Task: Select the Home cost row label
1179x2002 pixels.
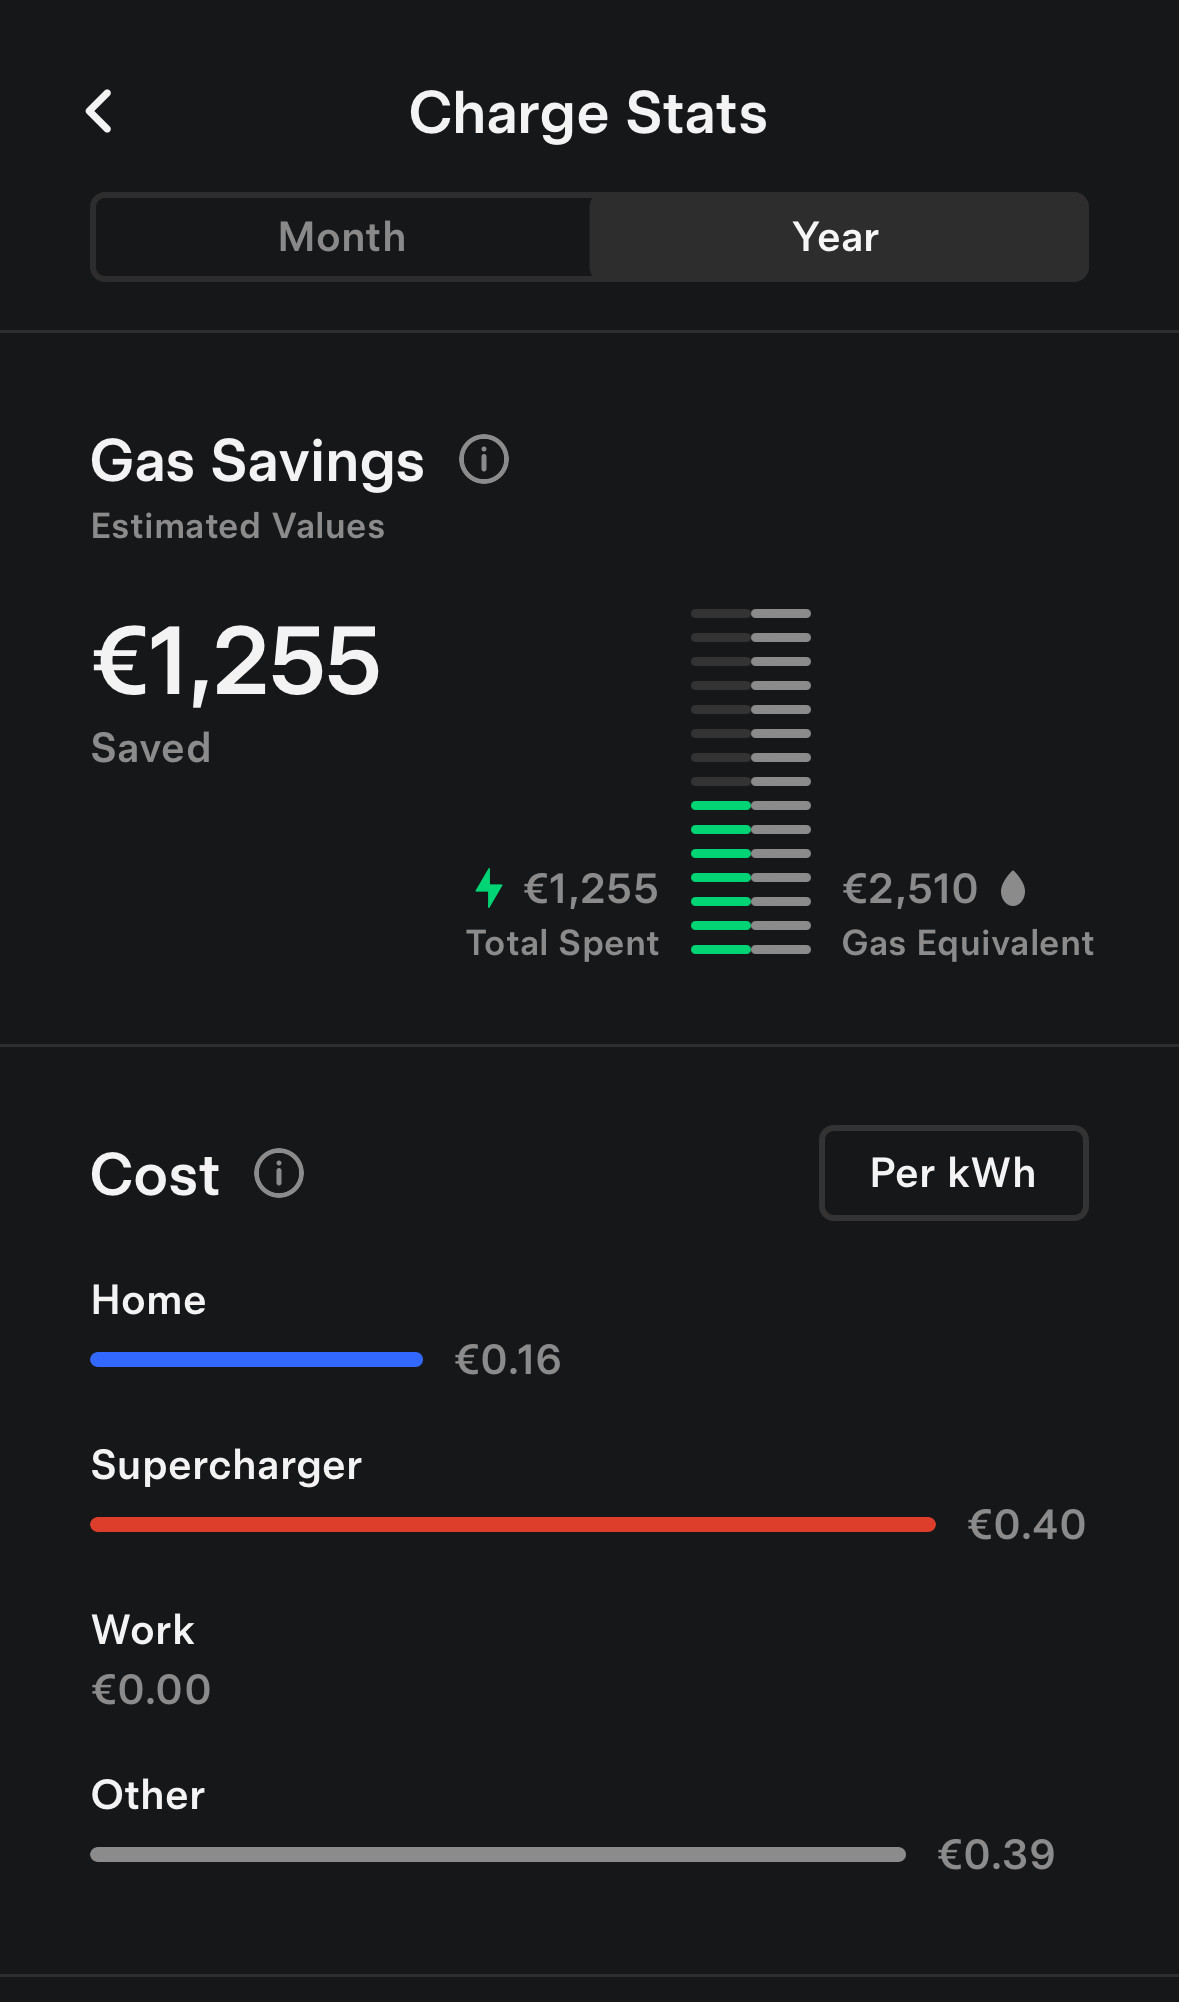Action: point(149,1300)
